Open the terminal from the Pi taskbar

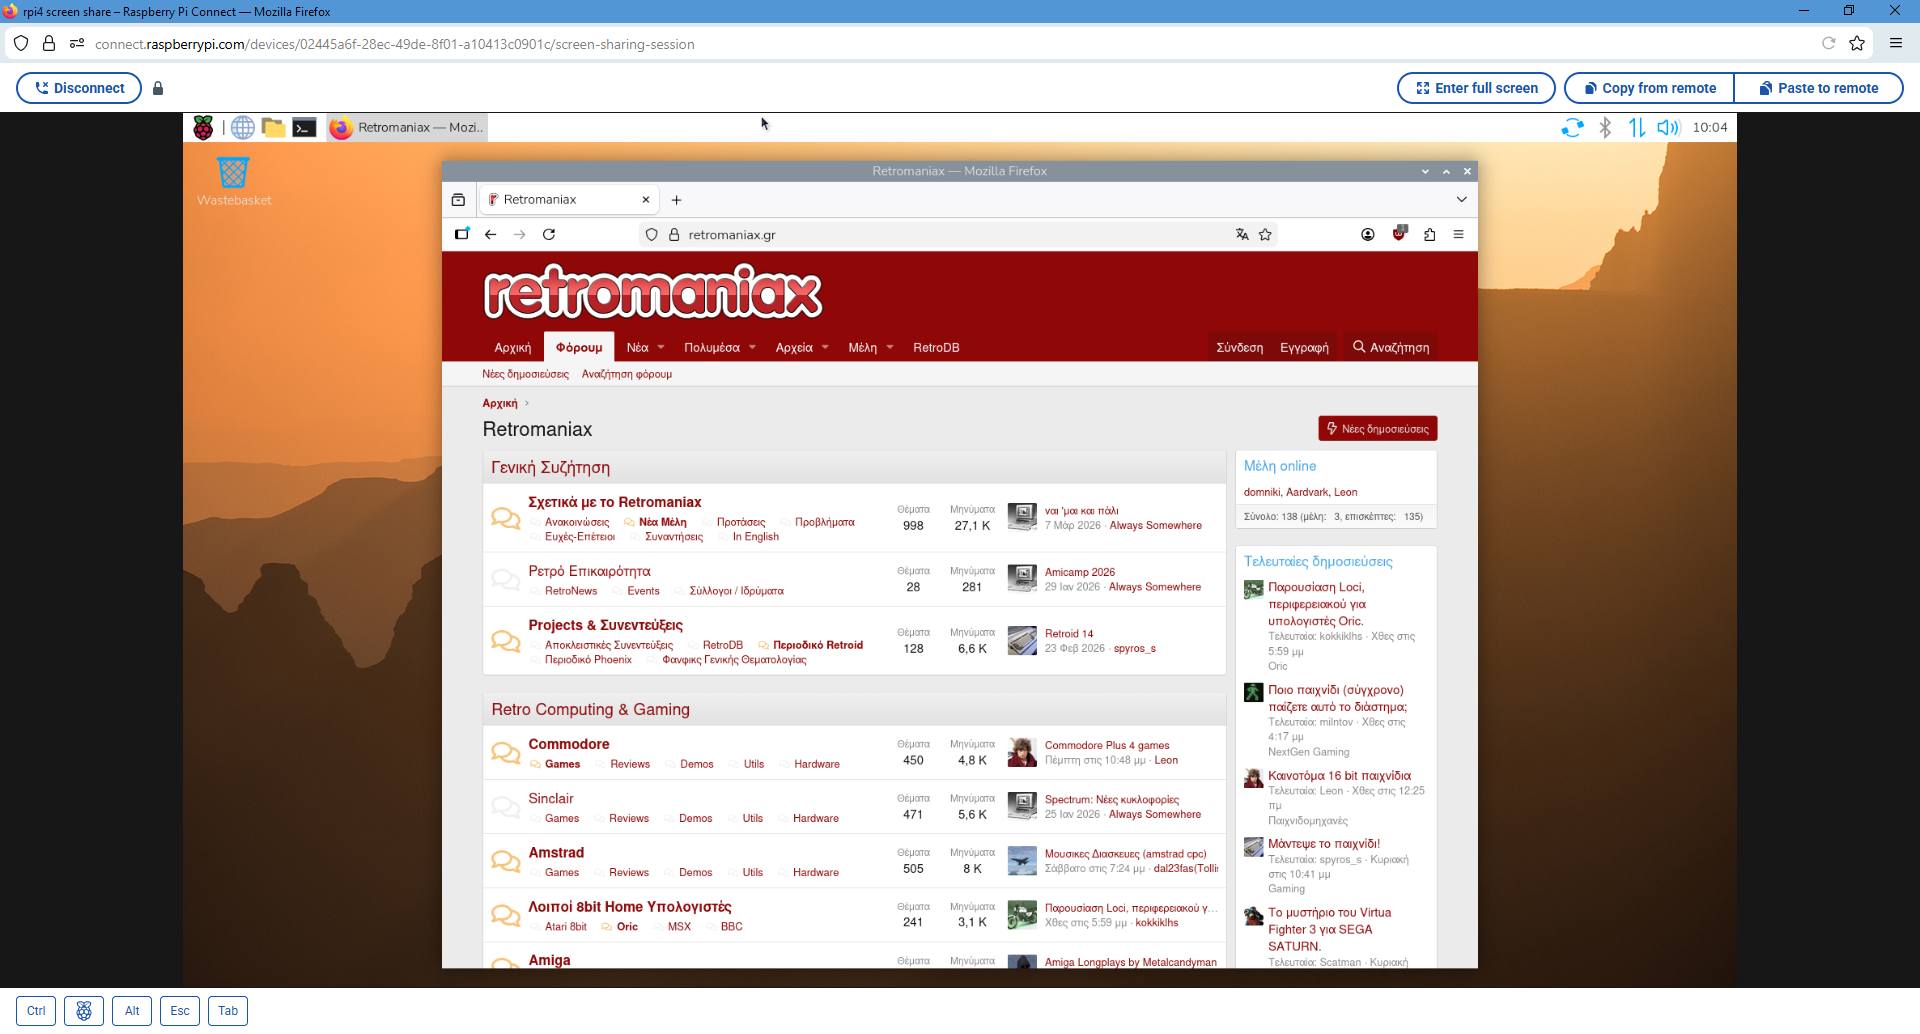(305, 128)
